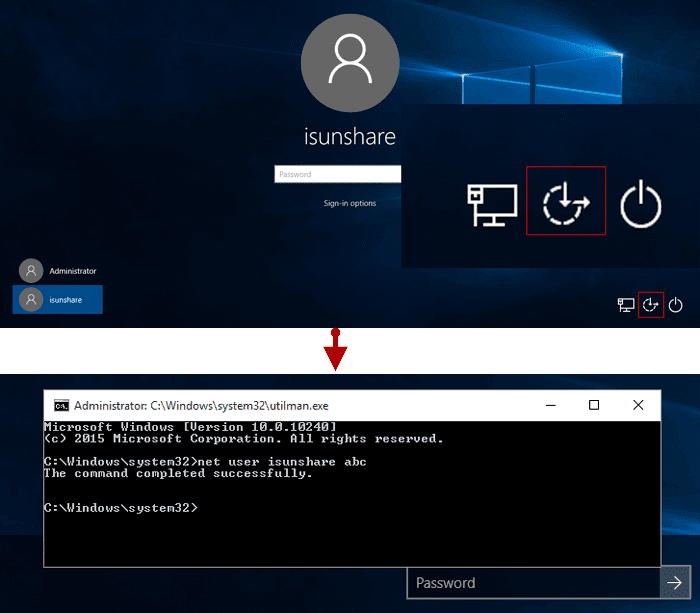
Task: Click the enlarged network monitor icon
Action: pos(492,205)
